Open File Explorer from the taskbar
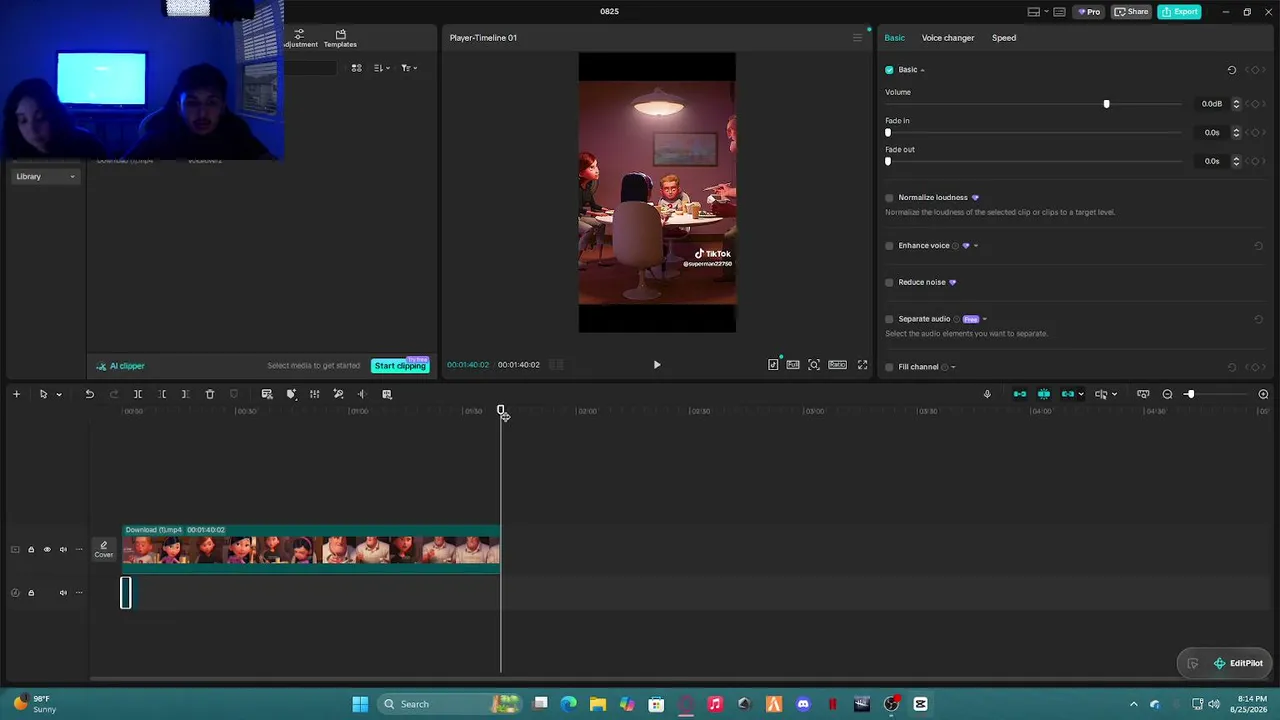Viewport: 1280px width, 720px height. pyautogui.click(x=598, y=704)
